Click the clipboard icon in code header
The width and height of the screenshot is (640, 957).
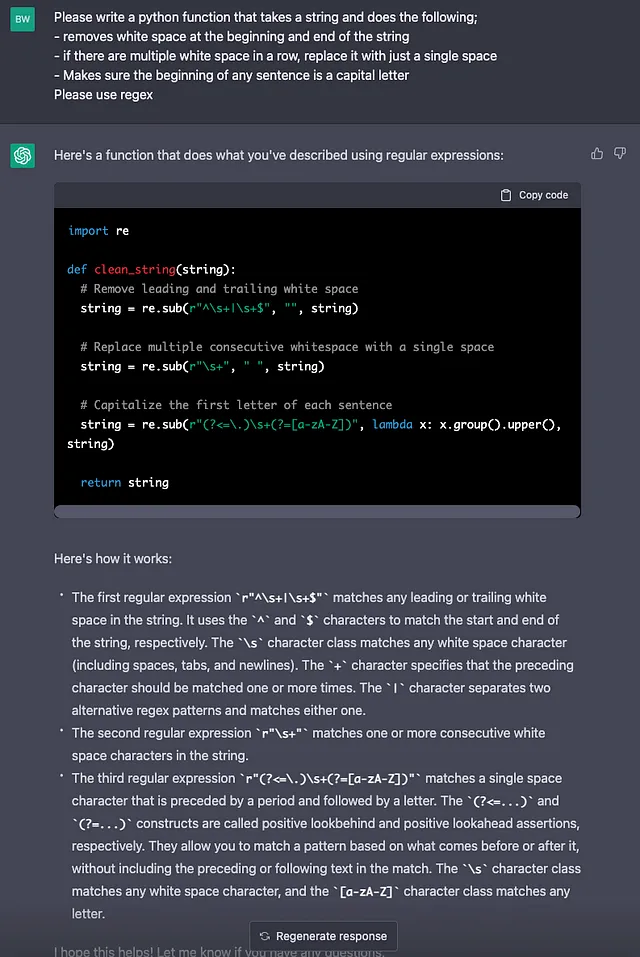(506, 195)
